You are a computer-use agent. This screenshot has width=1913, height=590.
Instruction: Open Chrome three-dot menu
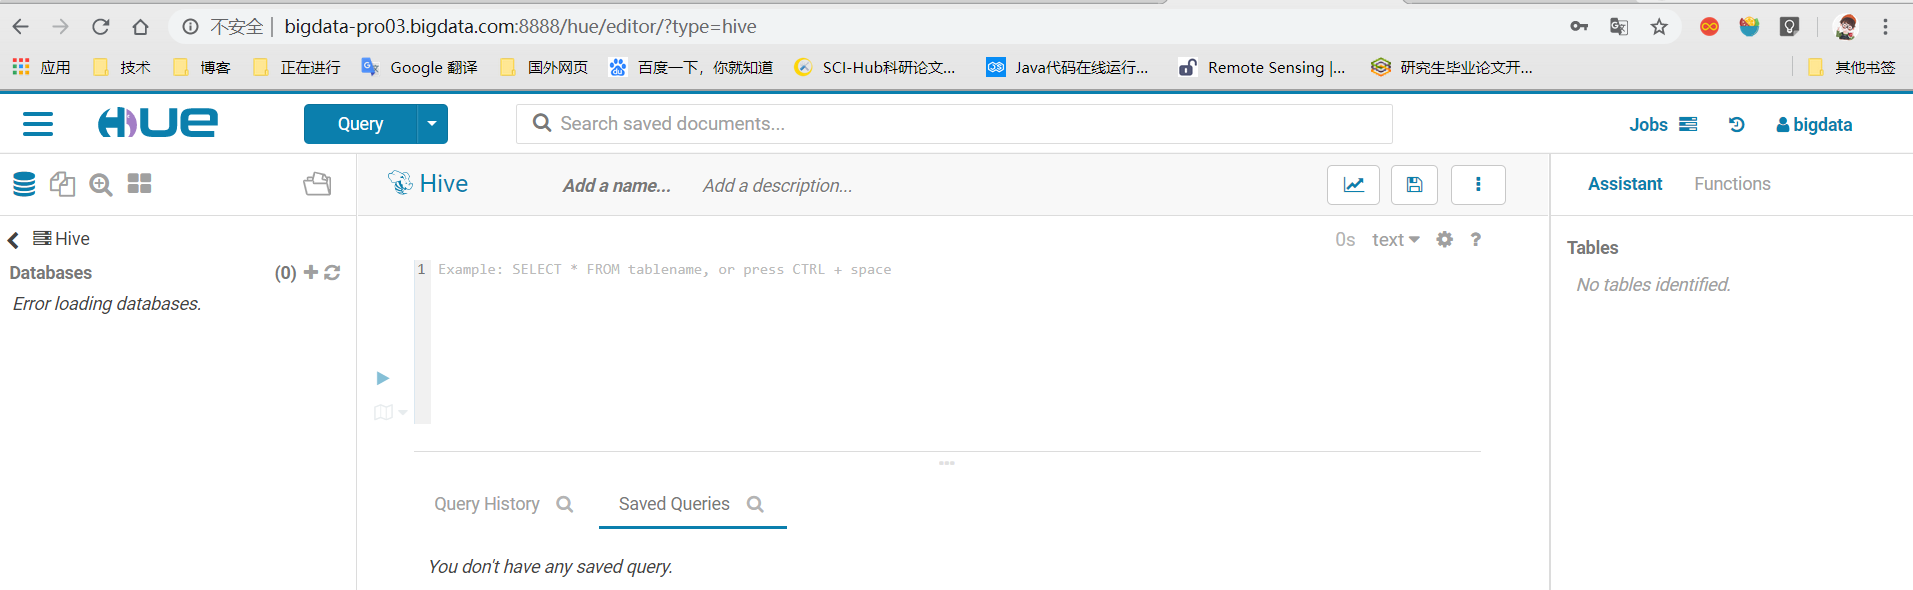point(1886,27)
